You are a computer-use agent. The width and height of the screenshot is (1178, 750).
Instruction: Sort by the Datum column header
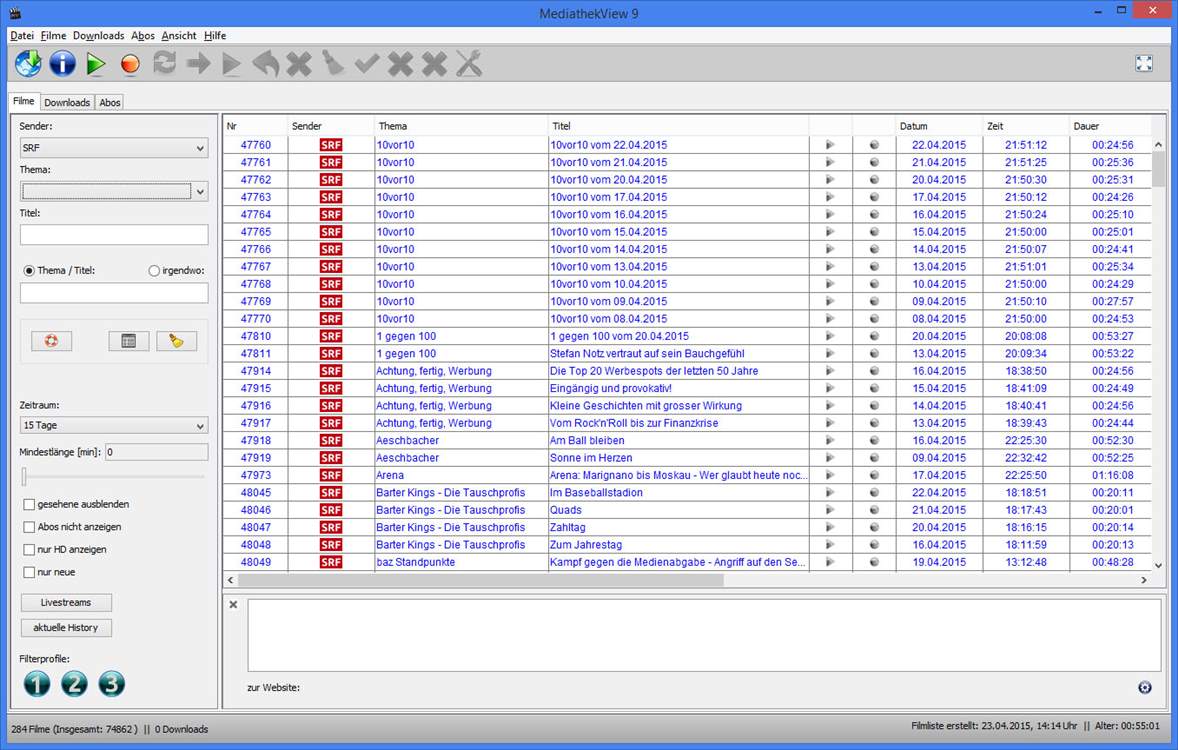click(x=940, y=126)
